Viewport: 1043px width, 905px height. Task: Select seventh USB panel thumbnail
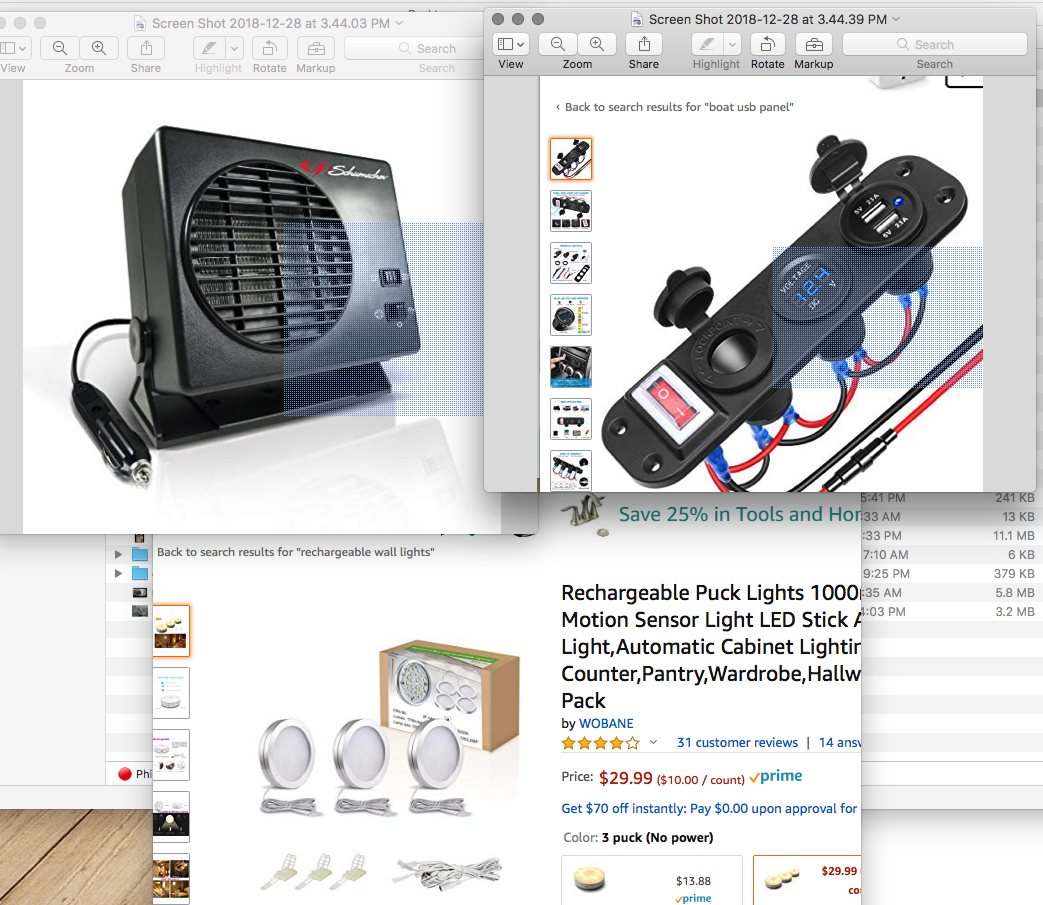pyautogui.click(x=571, y=470)
